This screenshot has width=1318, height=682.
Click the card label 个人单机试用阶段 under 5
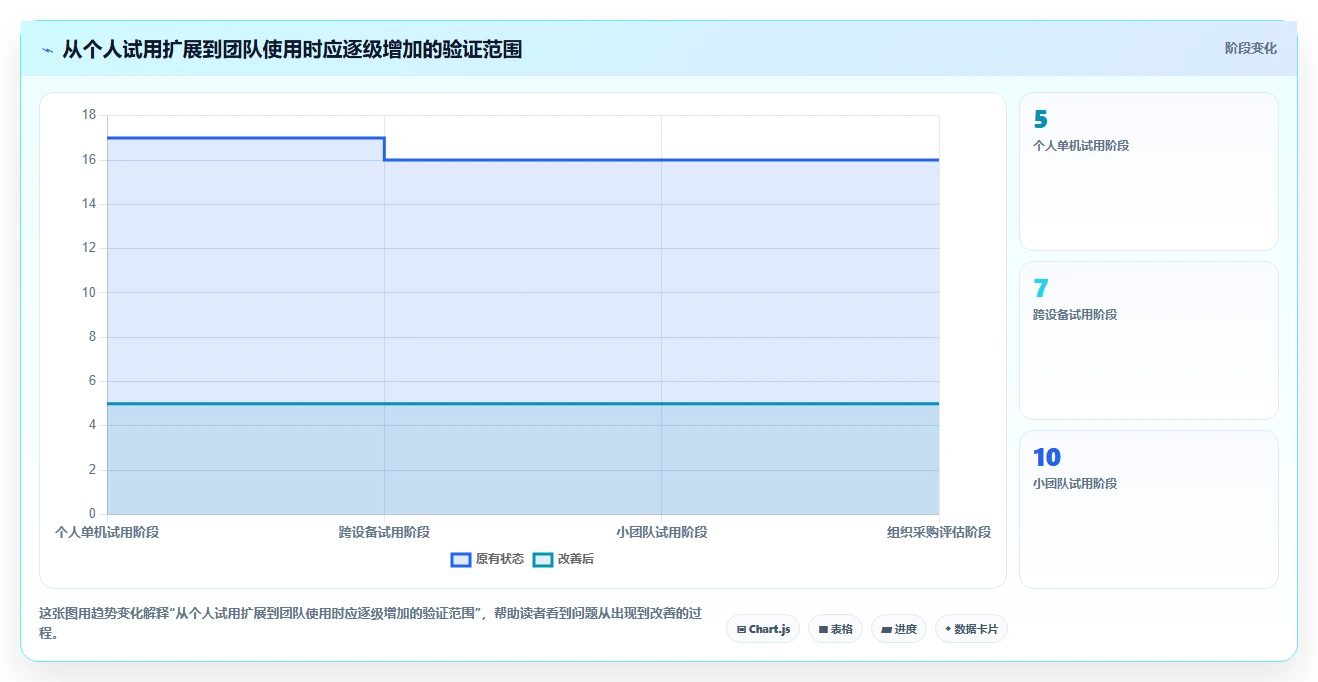click(1081, 146)
